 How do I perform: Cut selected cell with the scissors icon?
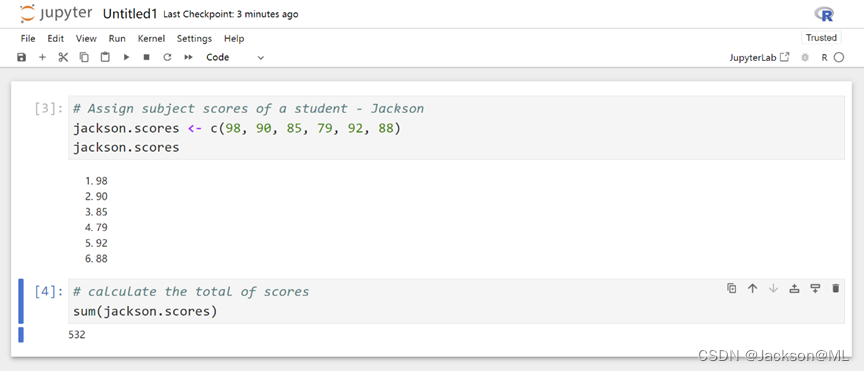tap(63, 57)
